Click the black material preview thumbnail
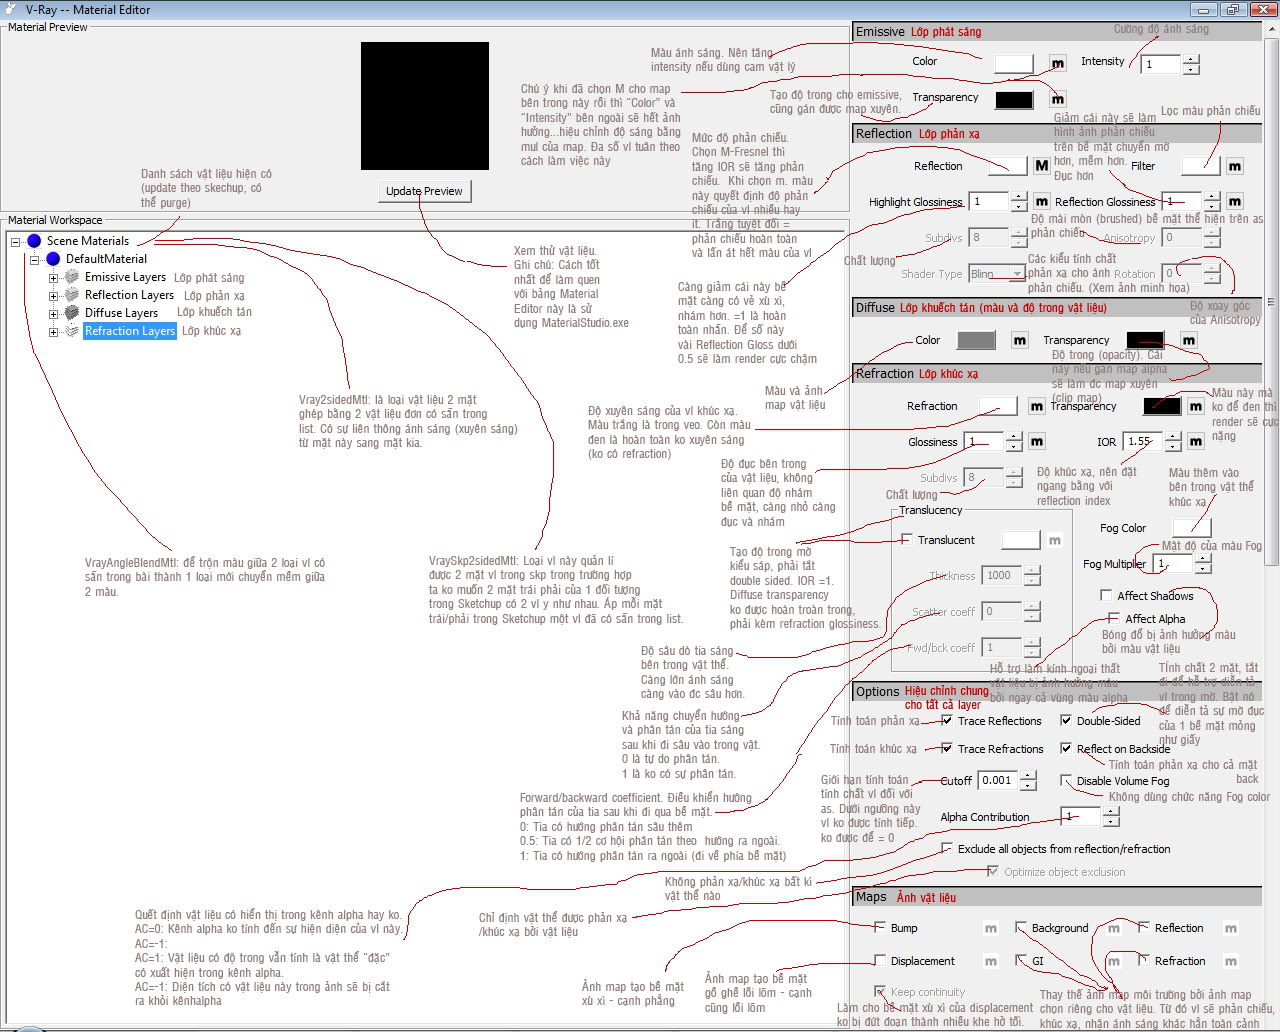Image resolution: width=1280 pixels, height=1032 pixels. click(425, 106)
